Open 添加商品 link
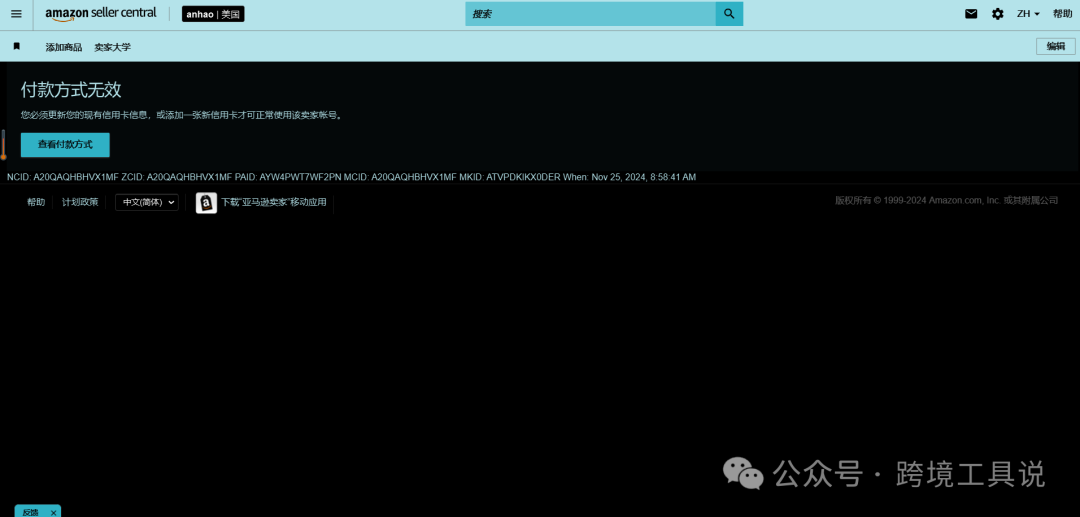1080x517 pixels. [63, 47]
